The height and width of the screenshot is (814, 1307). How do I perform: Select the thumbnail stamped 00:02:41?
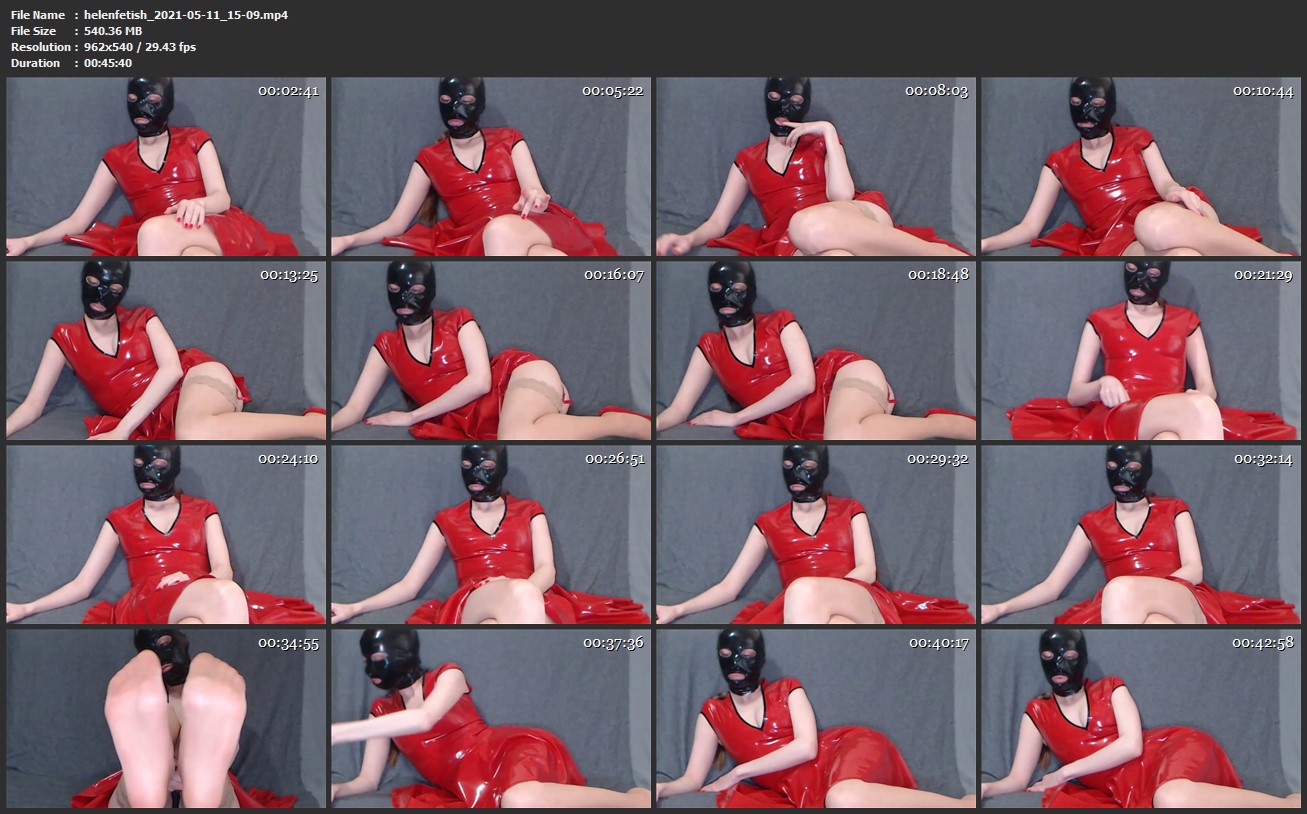pyautogui.click(x=166, y=166)
